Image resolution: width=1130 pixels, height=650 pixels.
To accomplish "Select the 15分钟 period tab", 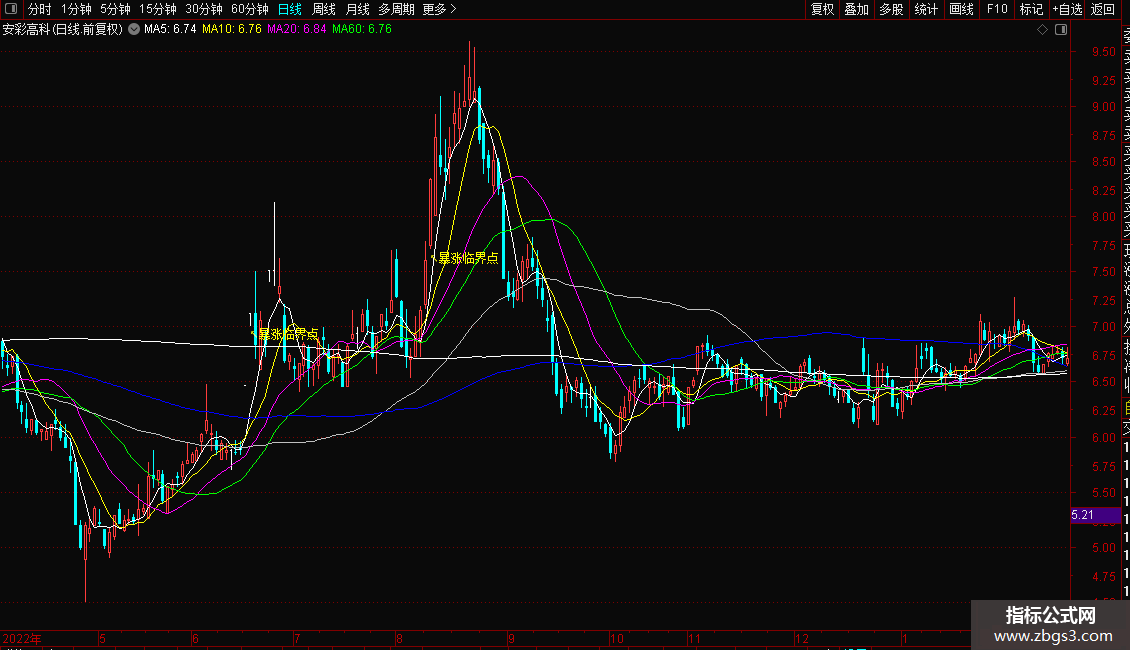I will point(158,9).
